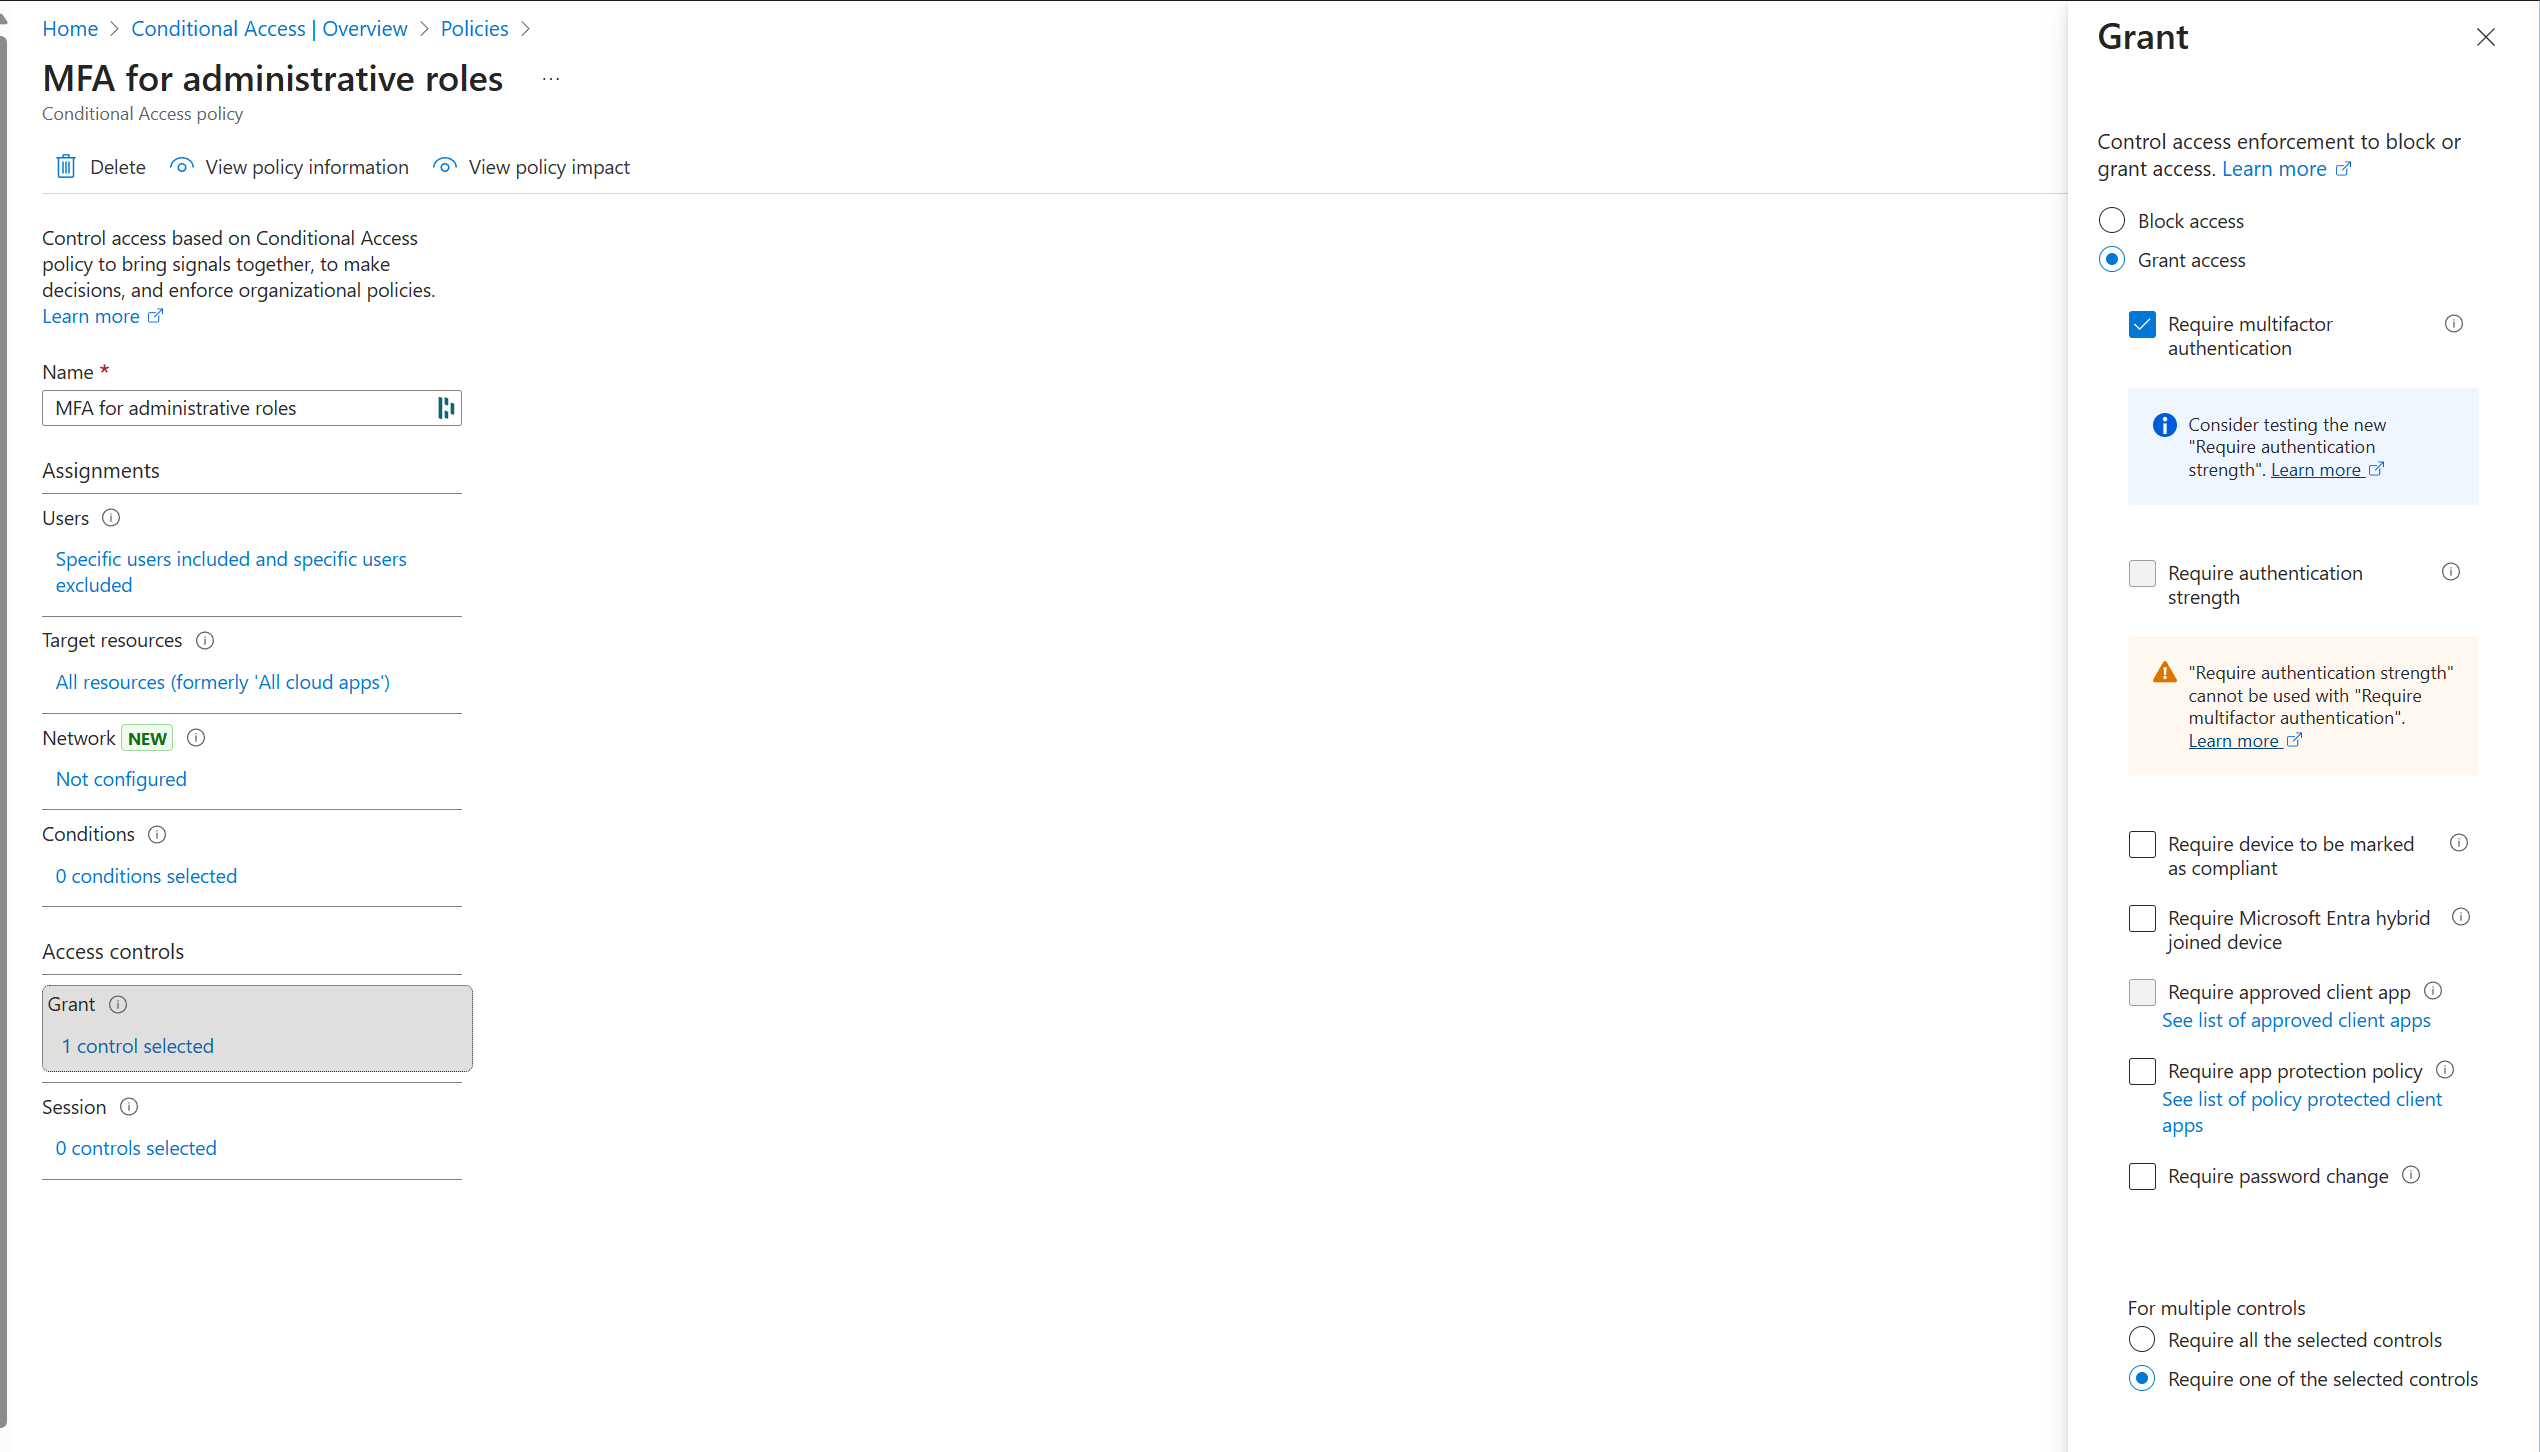
Task: Select the Block access radio button
Action: [2112, 221]
